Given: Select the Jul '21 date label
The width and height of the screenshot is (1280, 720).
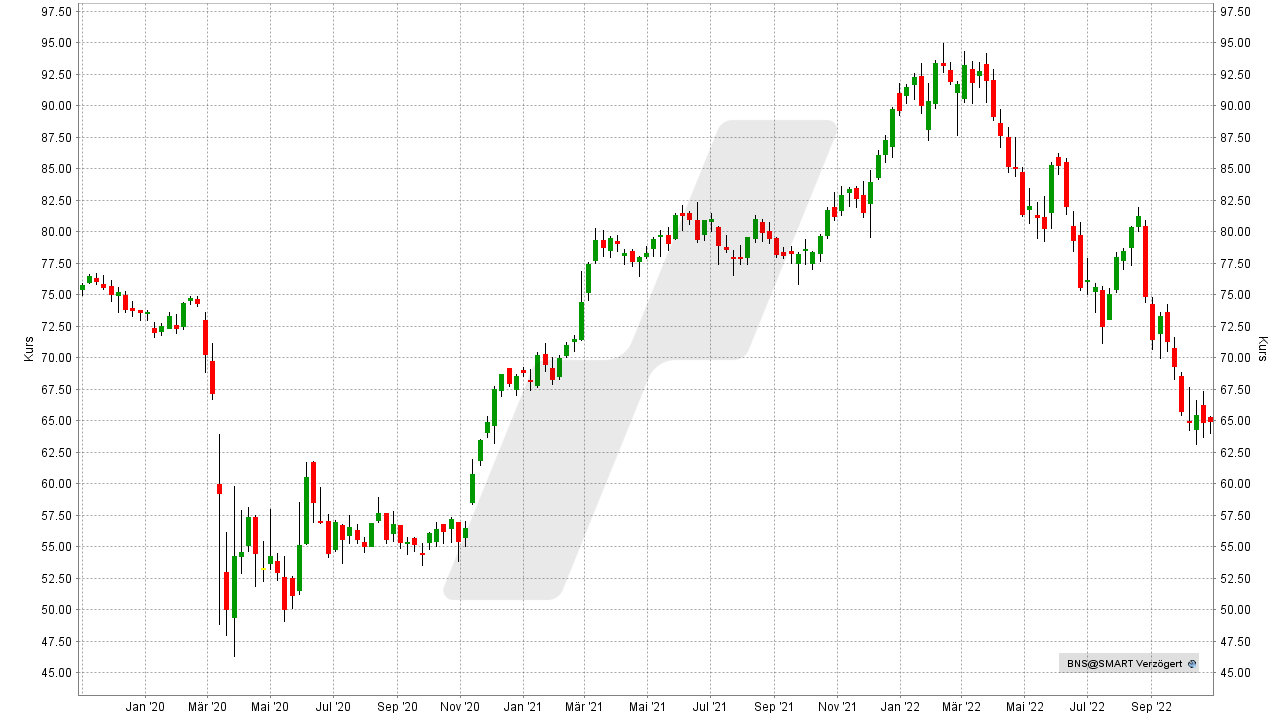Looking at the screenshot, I should (710, 707).
